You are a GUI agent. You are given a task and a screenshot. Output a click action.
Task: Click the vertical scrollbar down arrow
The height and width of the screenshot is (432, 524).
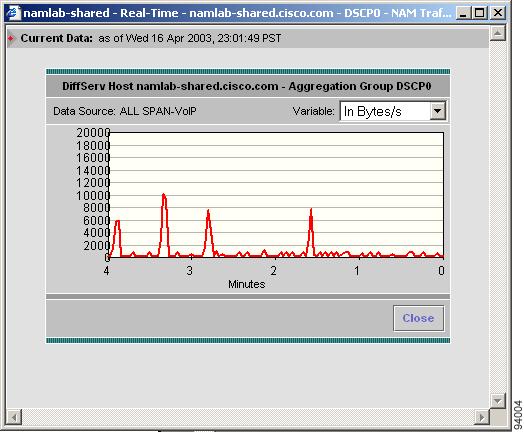(x=498, y=400)
